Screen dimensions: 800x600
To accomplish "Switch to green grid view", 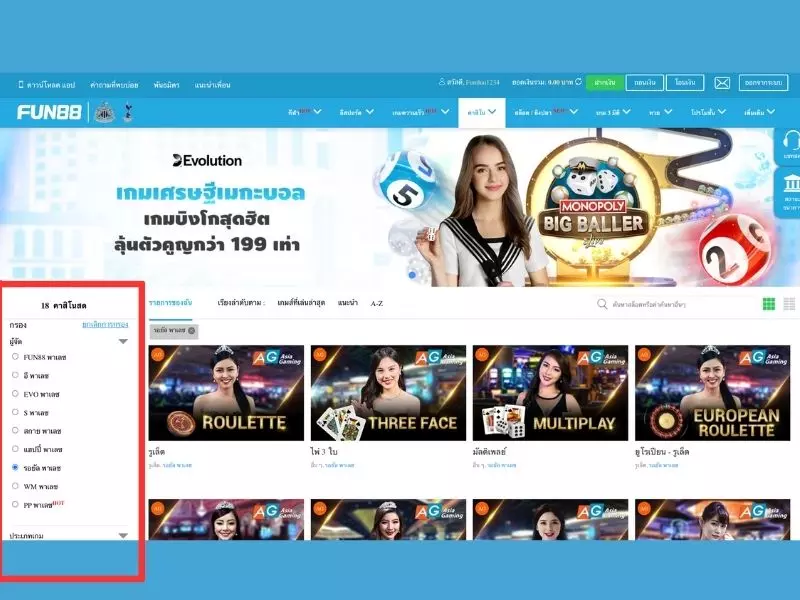I will click(769, 304).
